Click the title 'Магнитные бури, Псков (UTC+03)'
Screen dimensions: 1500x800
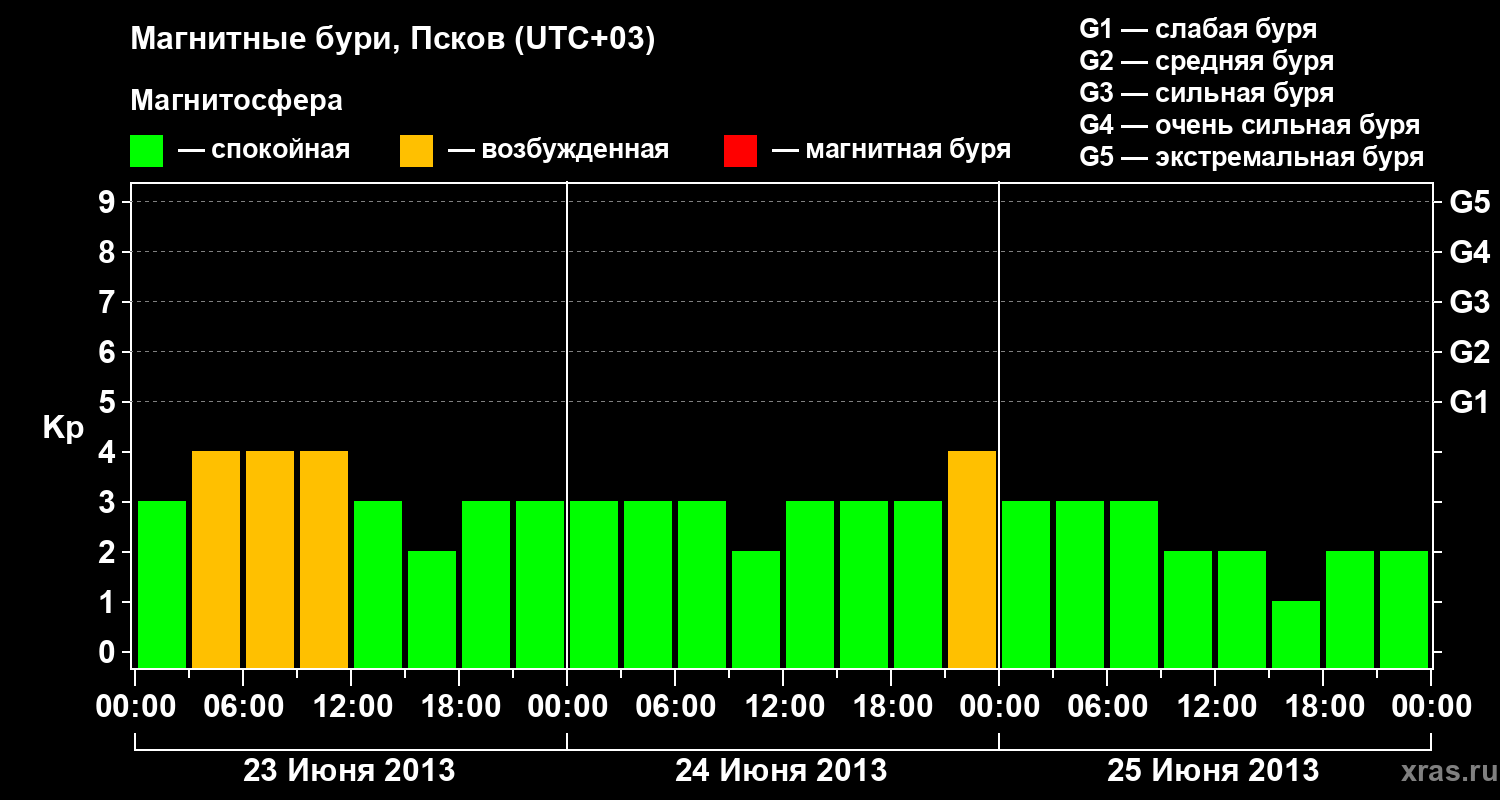pyautogui.click(x=393, y=40)
